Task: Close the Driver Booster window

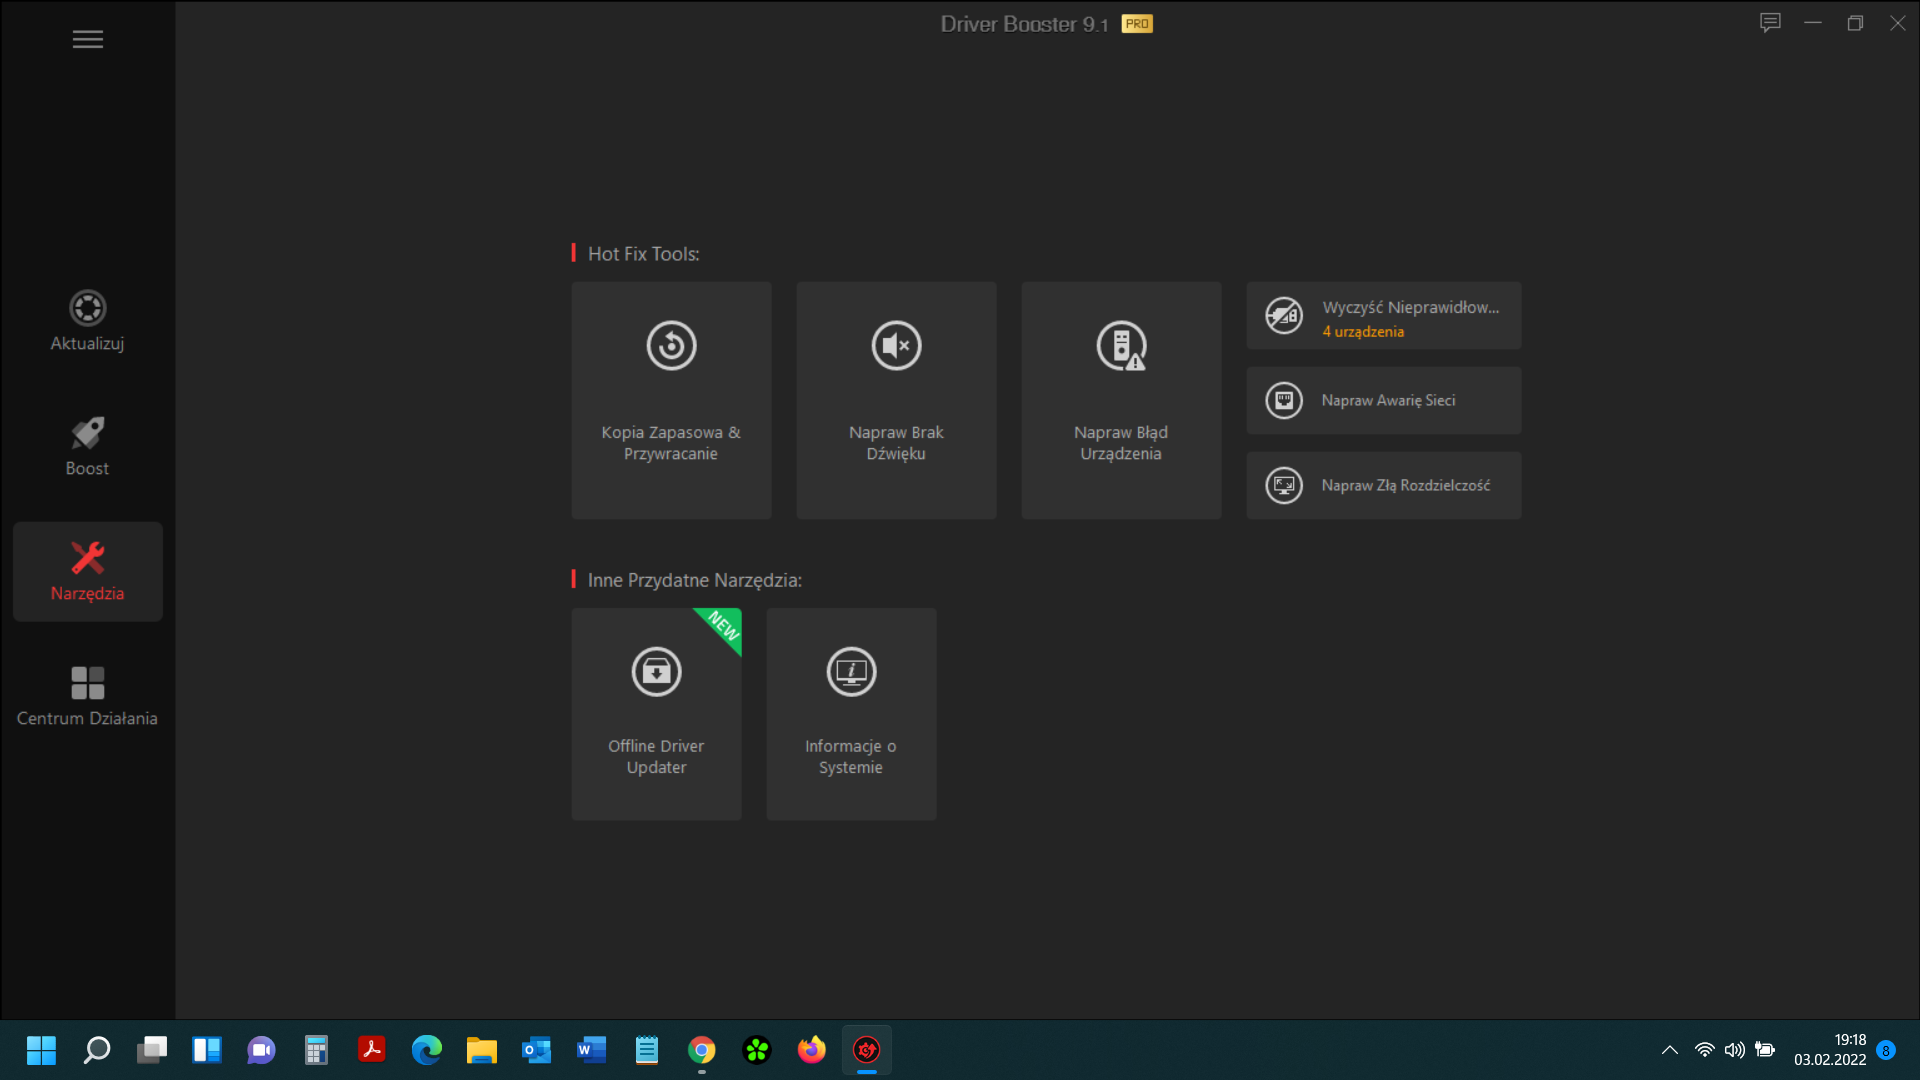Action: point(1897,23)
